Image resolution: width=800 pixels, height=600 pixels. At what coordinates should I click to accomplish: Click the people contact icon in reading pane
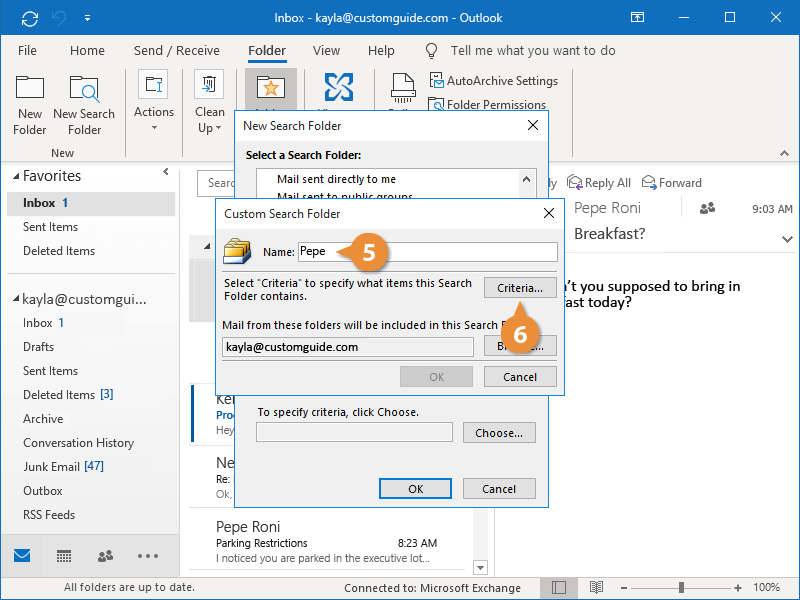coord(707,208)
